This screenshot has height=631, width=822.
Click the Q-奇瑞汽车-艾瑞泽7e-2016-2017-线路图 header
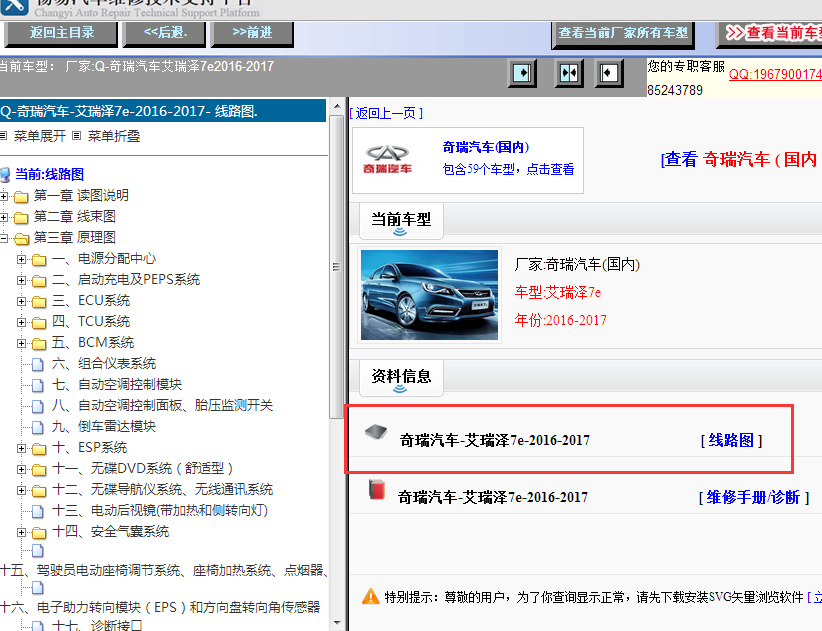coord(163,111)
